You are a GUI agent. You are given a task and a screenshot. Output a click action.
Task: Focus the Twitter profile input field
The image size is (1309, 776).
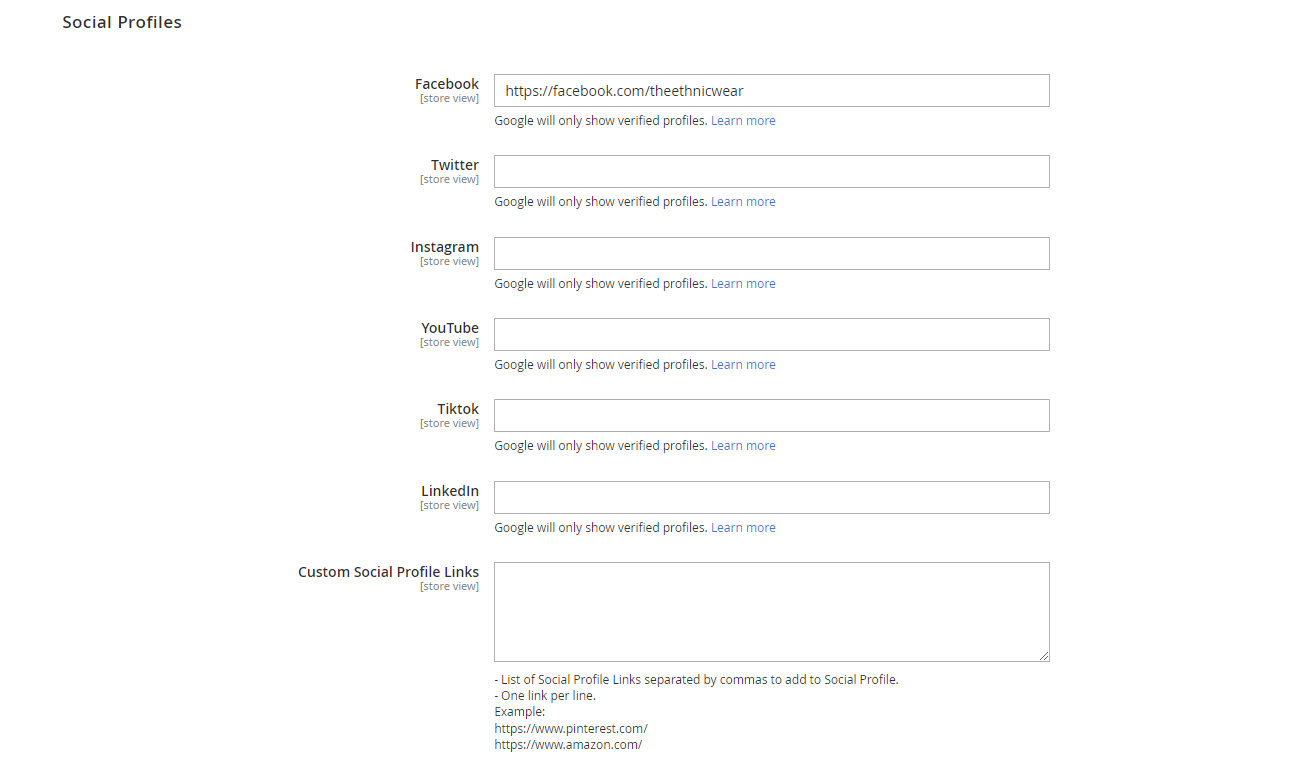coord(771,172)
